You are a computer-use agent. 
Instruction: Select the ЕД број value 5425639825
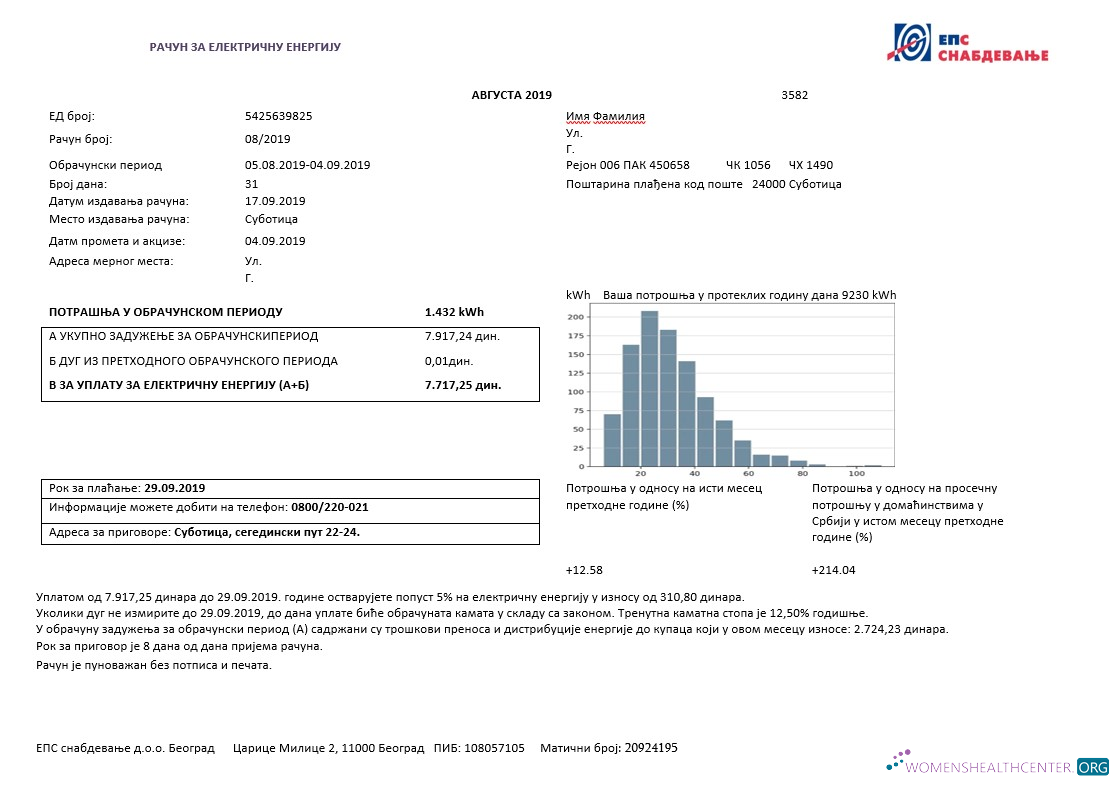pos(278,116)
